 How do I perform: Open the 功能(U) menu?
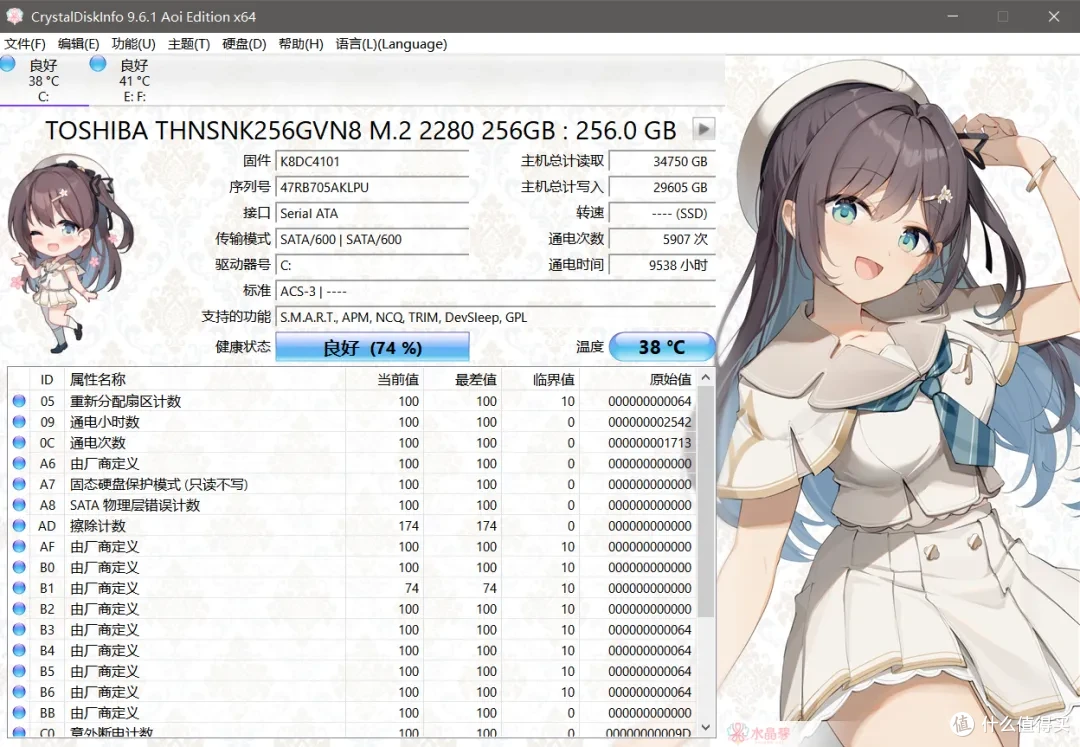click(x=134, y=44)
